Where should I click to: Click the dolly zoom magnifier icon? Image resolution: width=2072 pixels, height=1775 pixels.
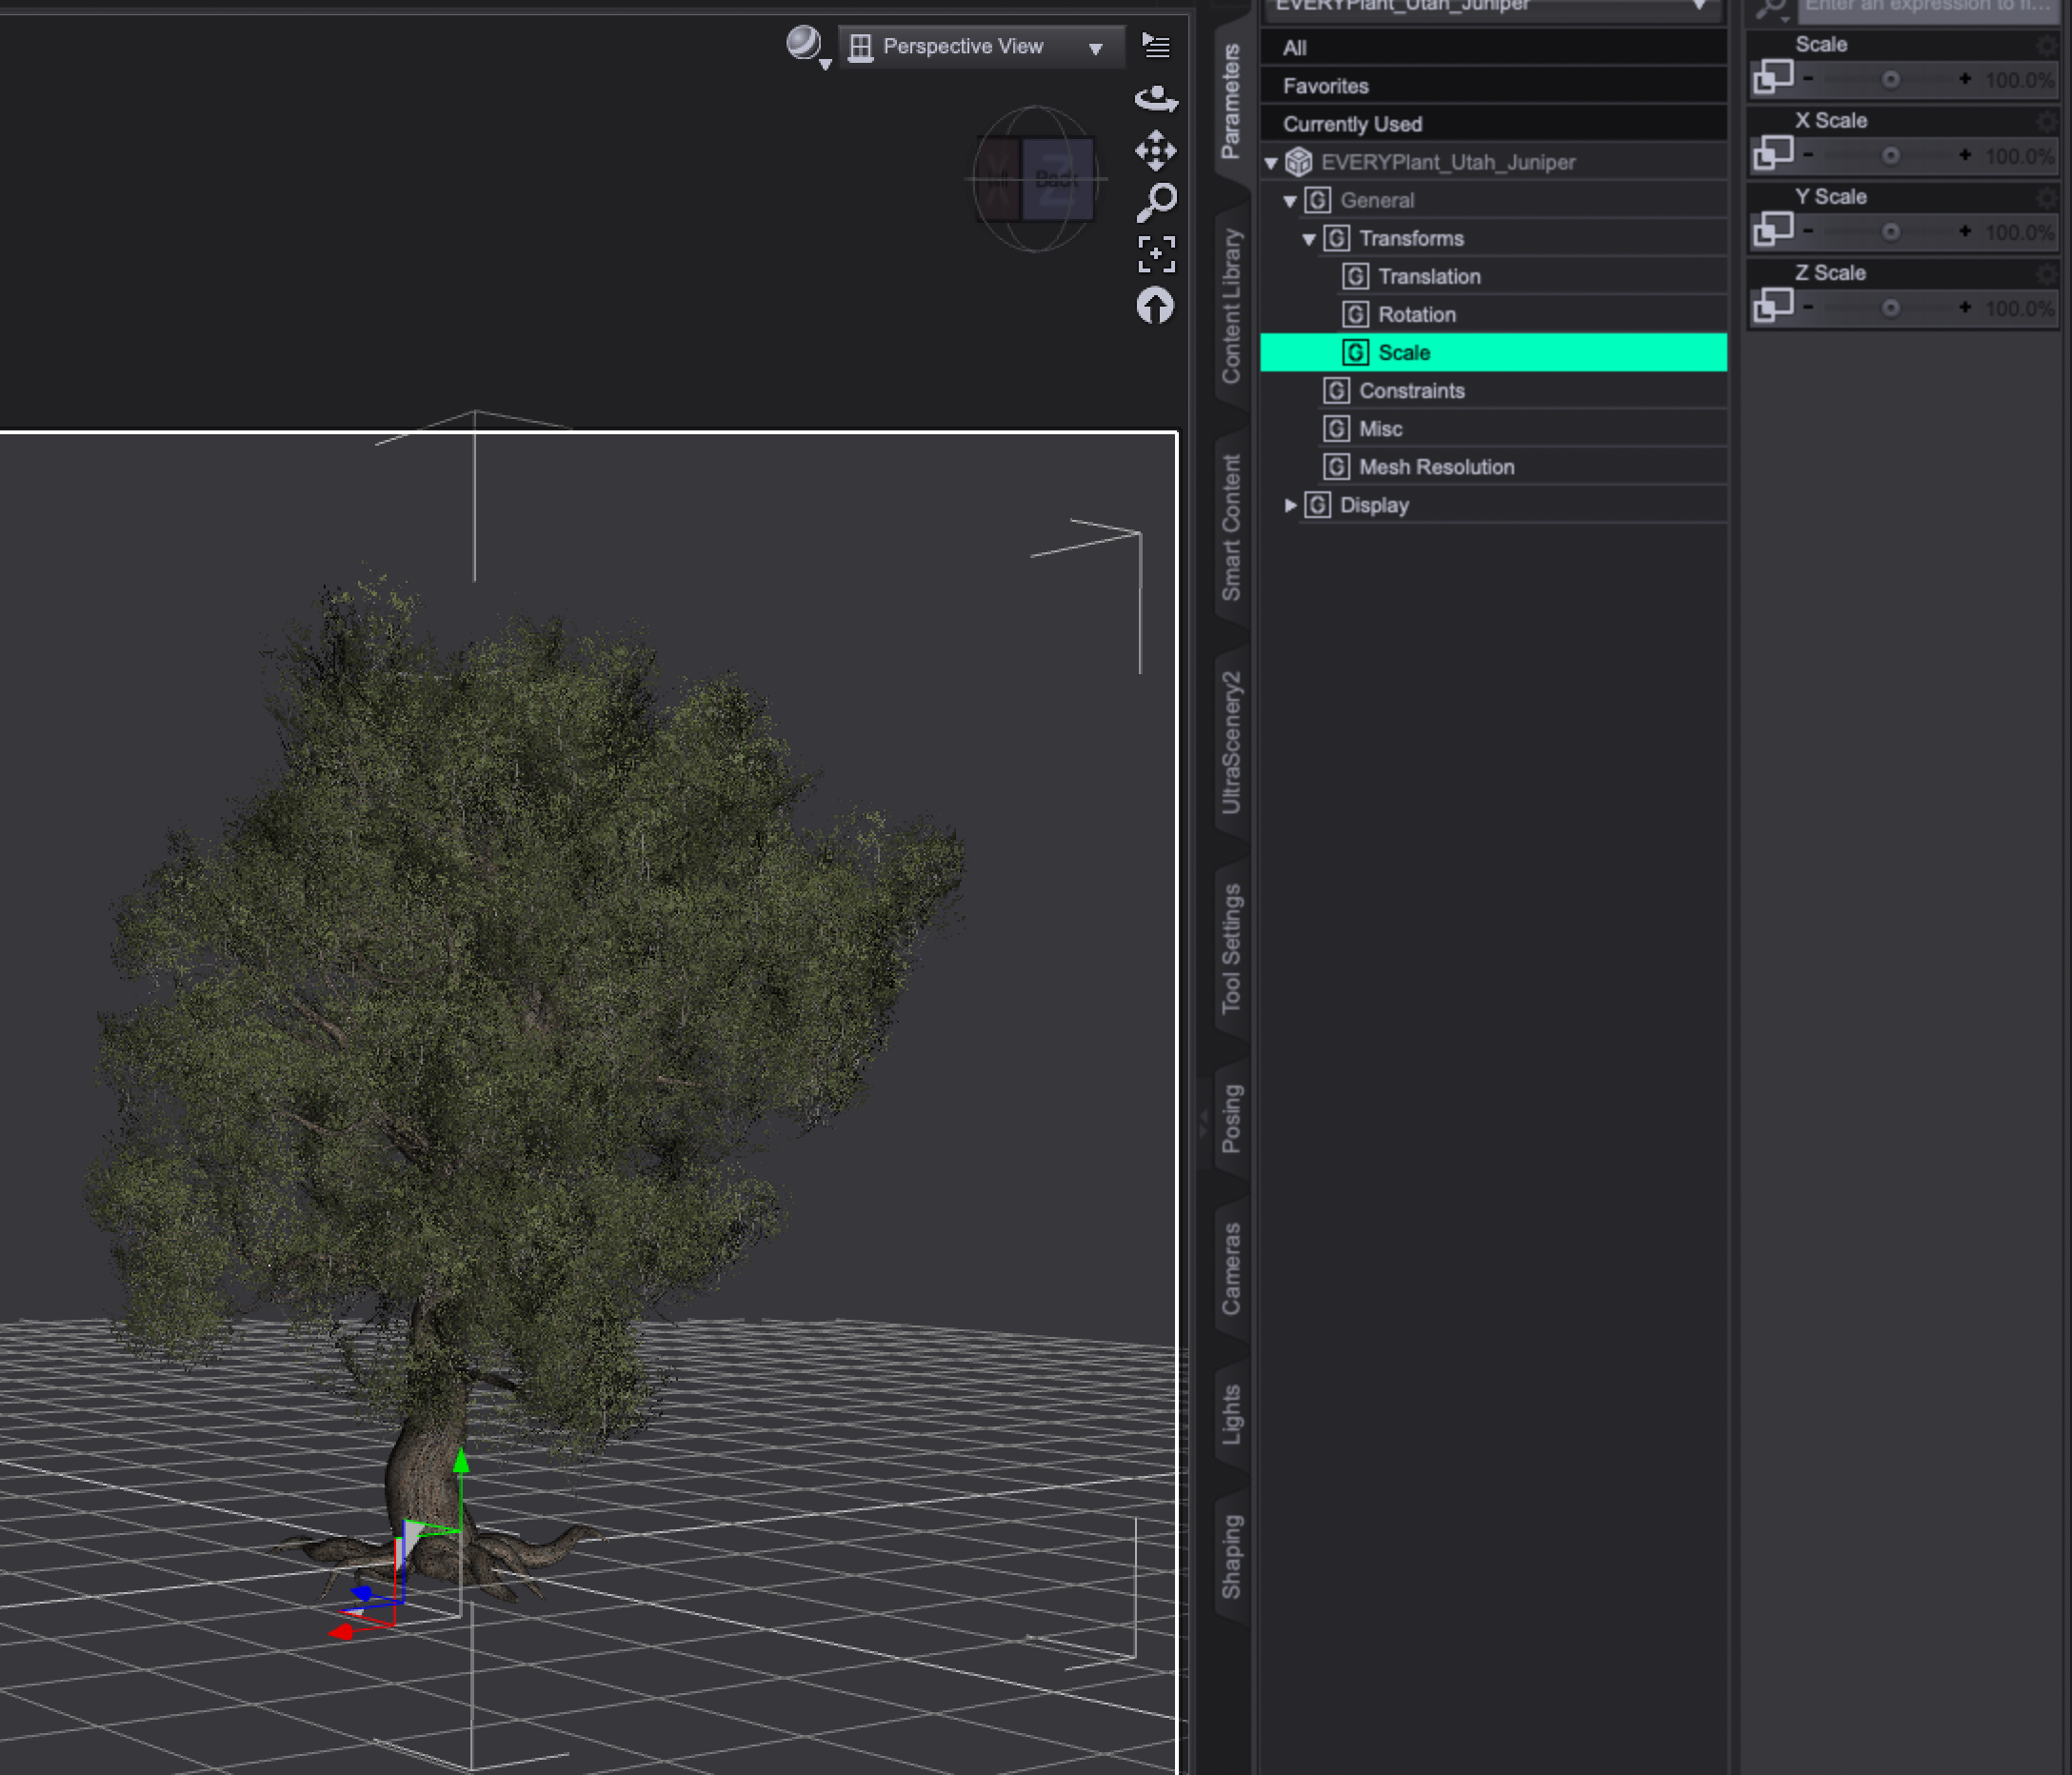(1156, 203)
